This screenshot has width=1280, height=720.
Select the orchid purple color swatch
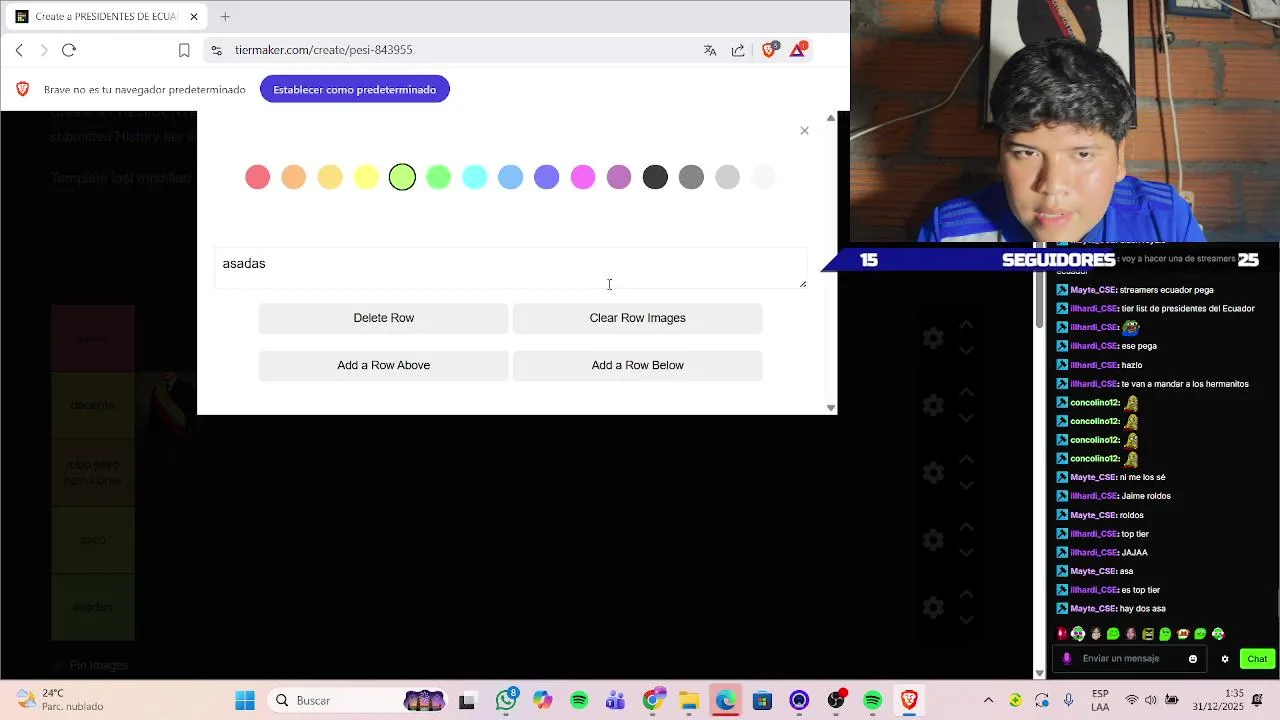pyautogui.click(x=619, y=177)
